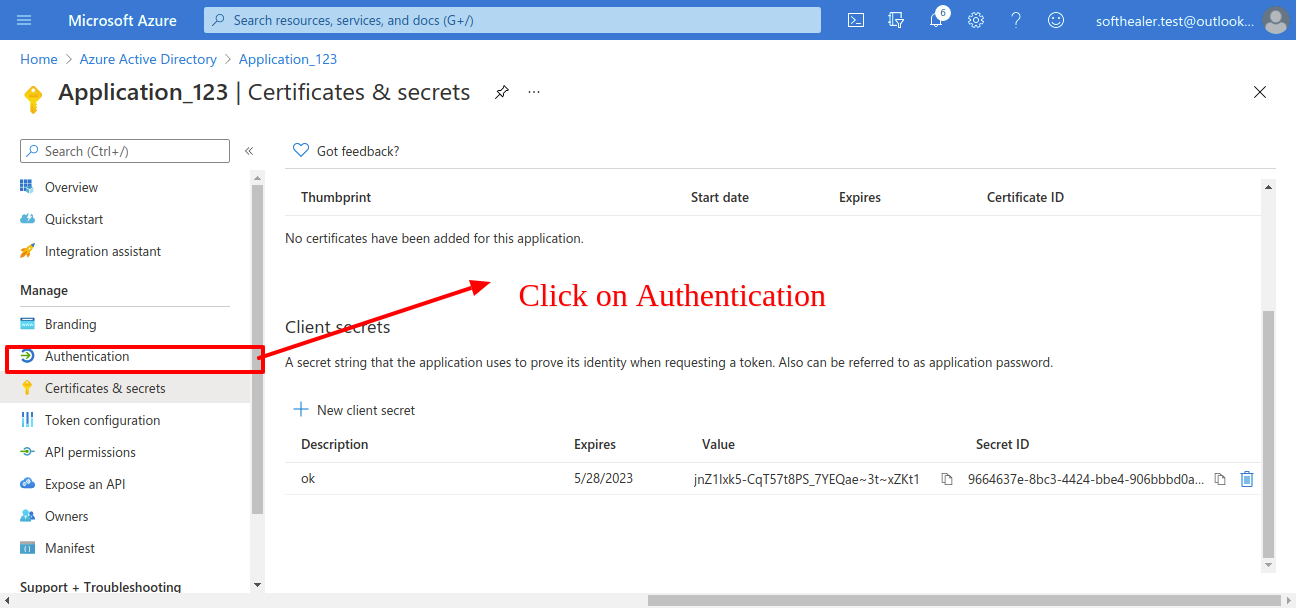The width and height of the screenshot is (1296, 608).
Task: Focus the top search resources field
Action: click(x=512, y=20)
